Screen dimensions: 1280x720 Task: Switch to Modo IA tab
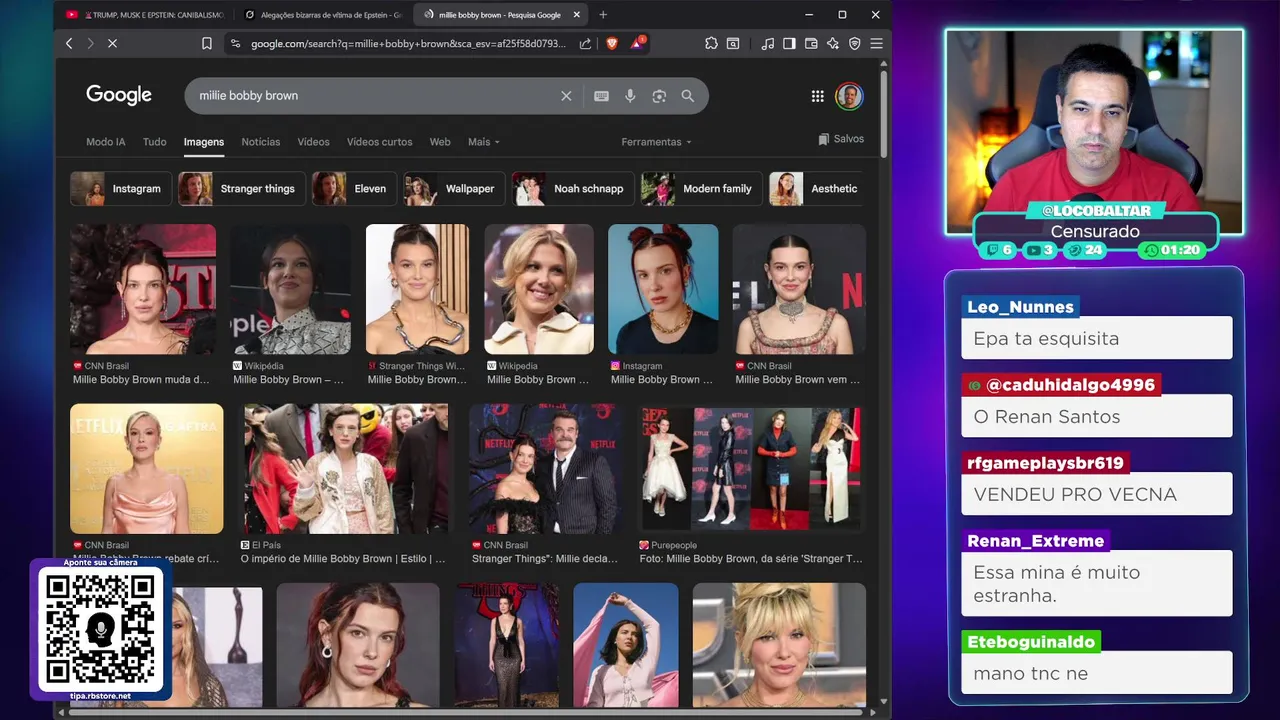pos(106,142)
